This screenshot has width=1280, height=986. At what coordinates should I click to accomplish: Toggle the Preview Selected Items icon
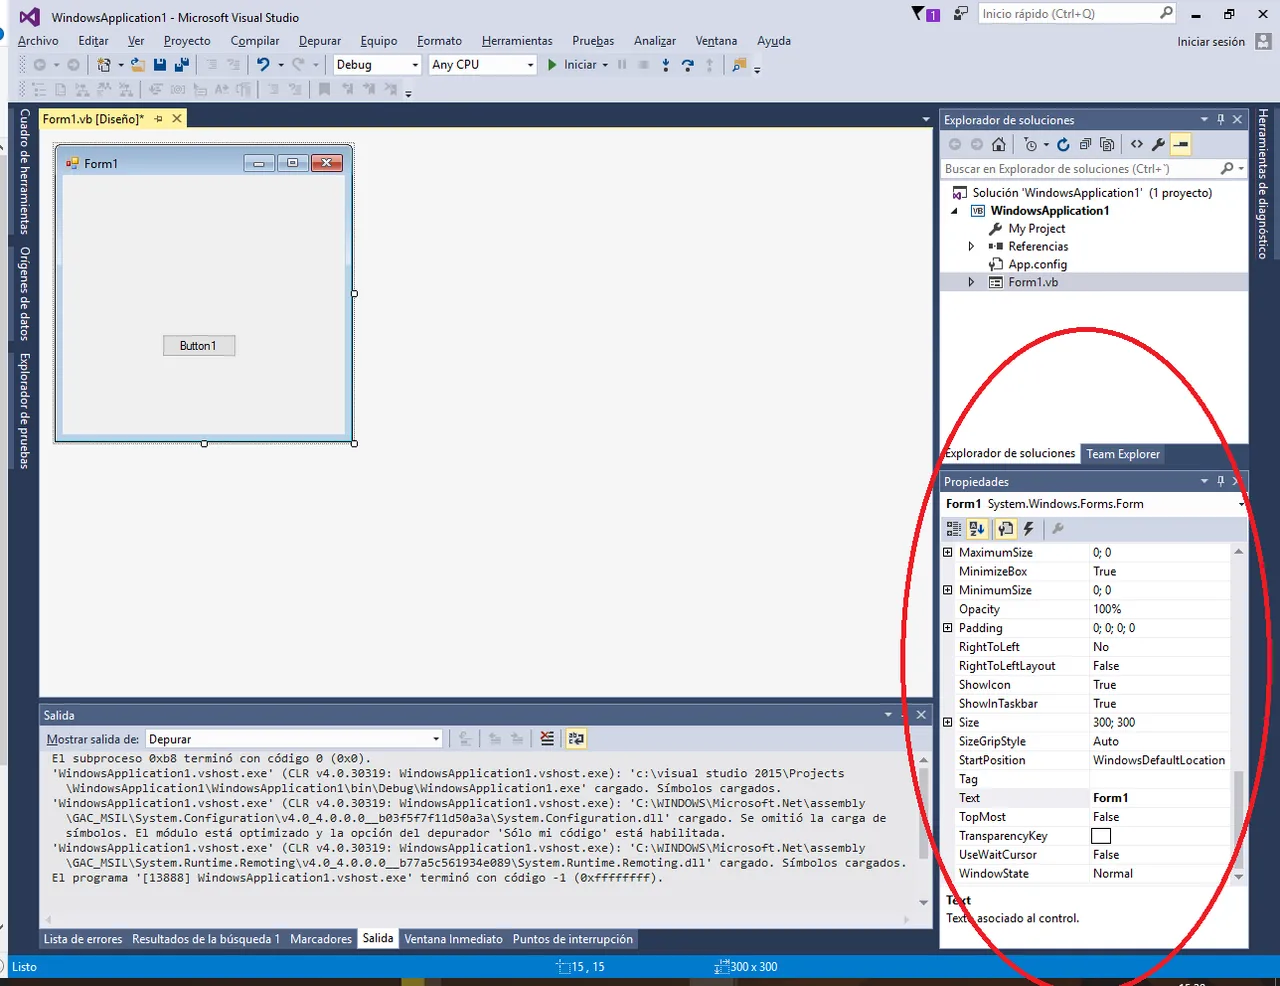pyautogui.click(x=1181, y=144)
